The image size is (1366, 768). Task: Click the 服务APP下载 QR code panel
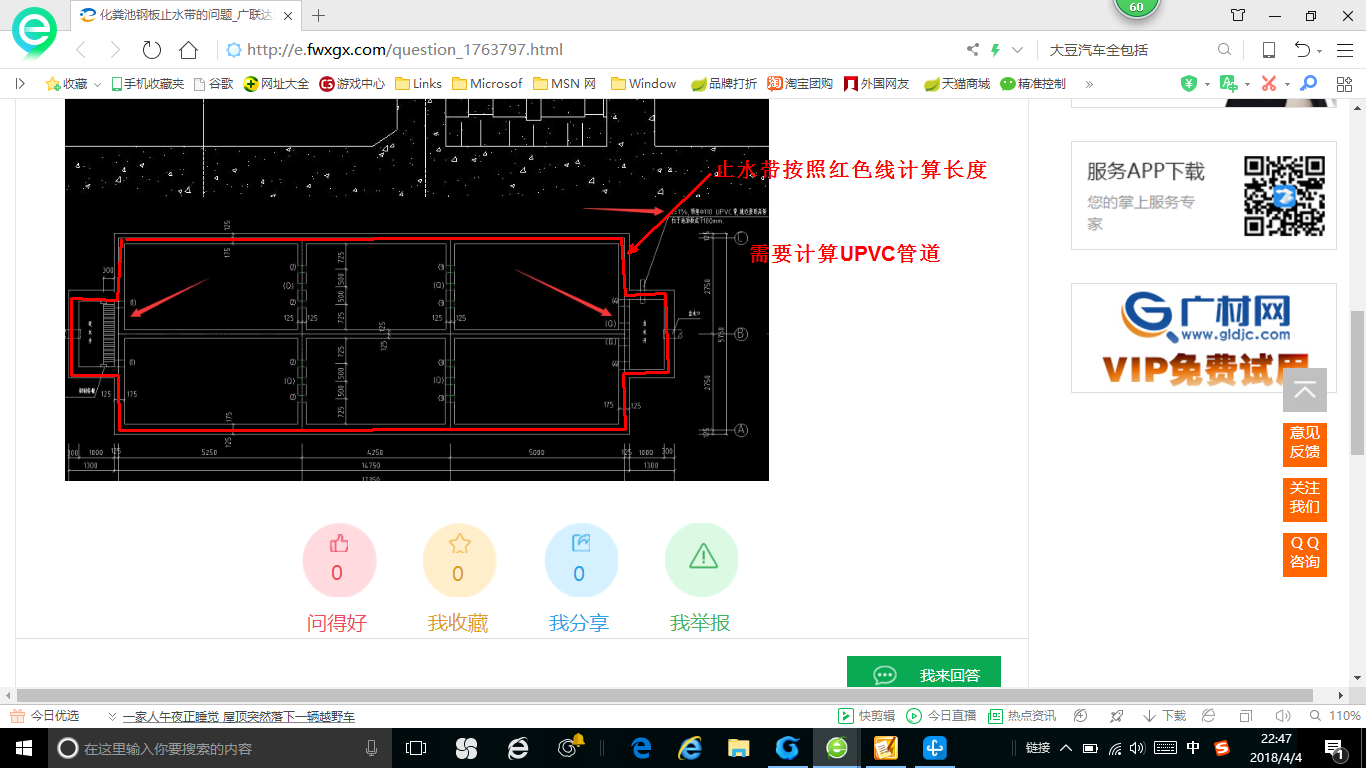[1204, 195]
